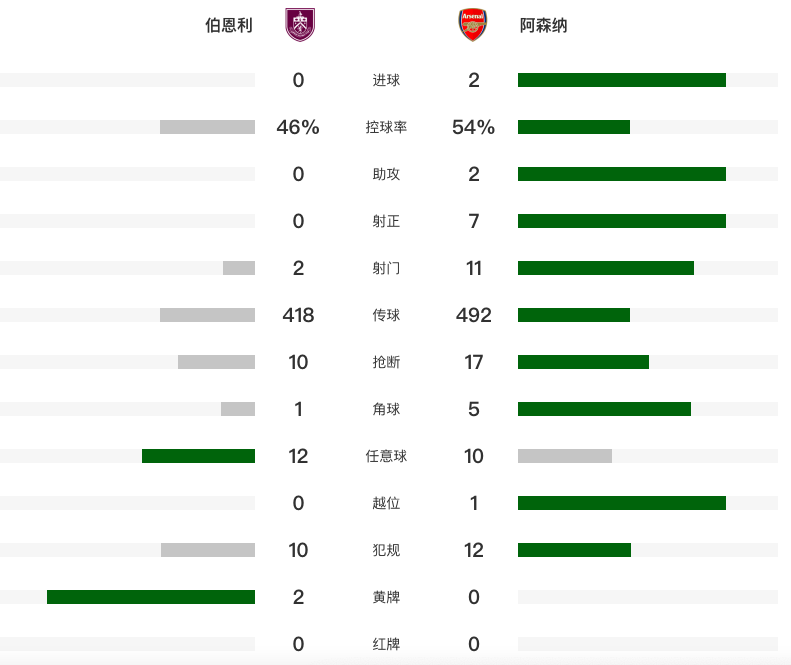The width and height of the screenshot is (791, 665).
Task: Click Arsenal's green 角球 bar
Action: pos(604,409)
